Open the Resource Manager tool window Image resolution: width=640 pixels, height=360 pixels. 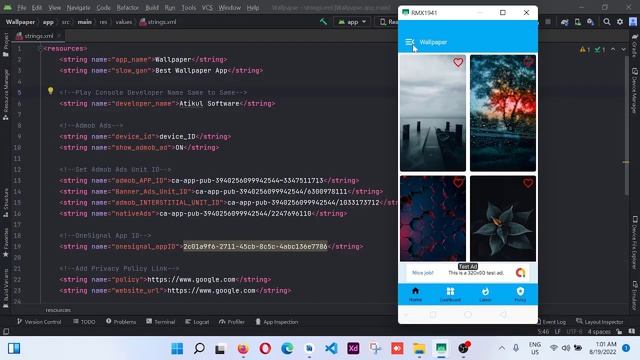6,94
